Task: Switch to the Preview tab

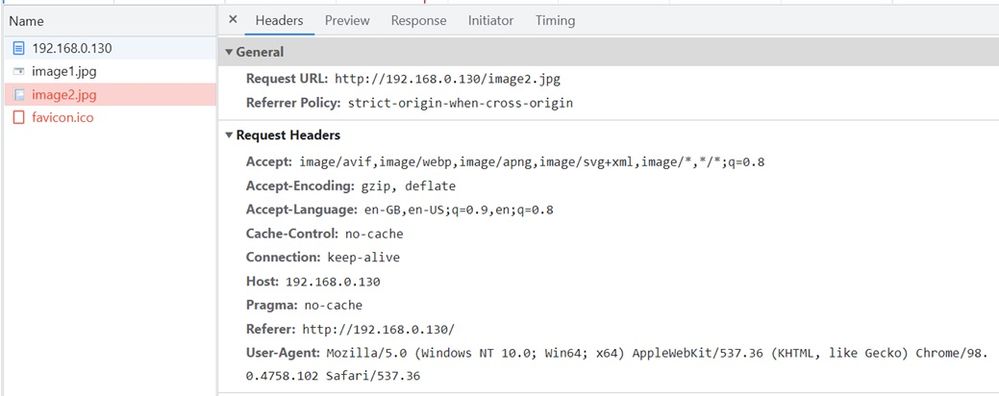Action: point(347,20)
